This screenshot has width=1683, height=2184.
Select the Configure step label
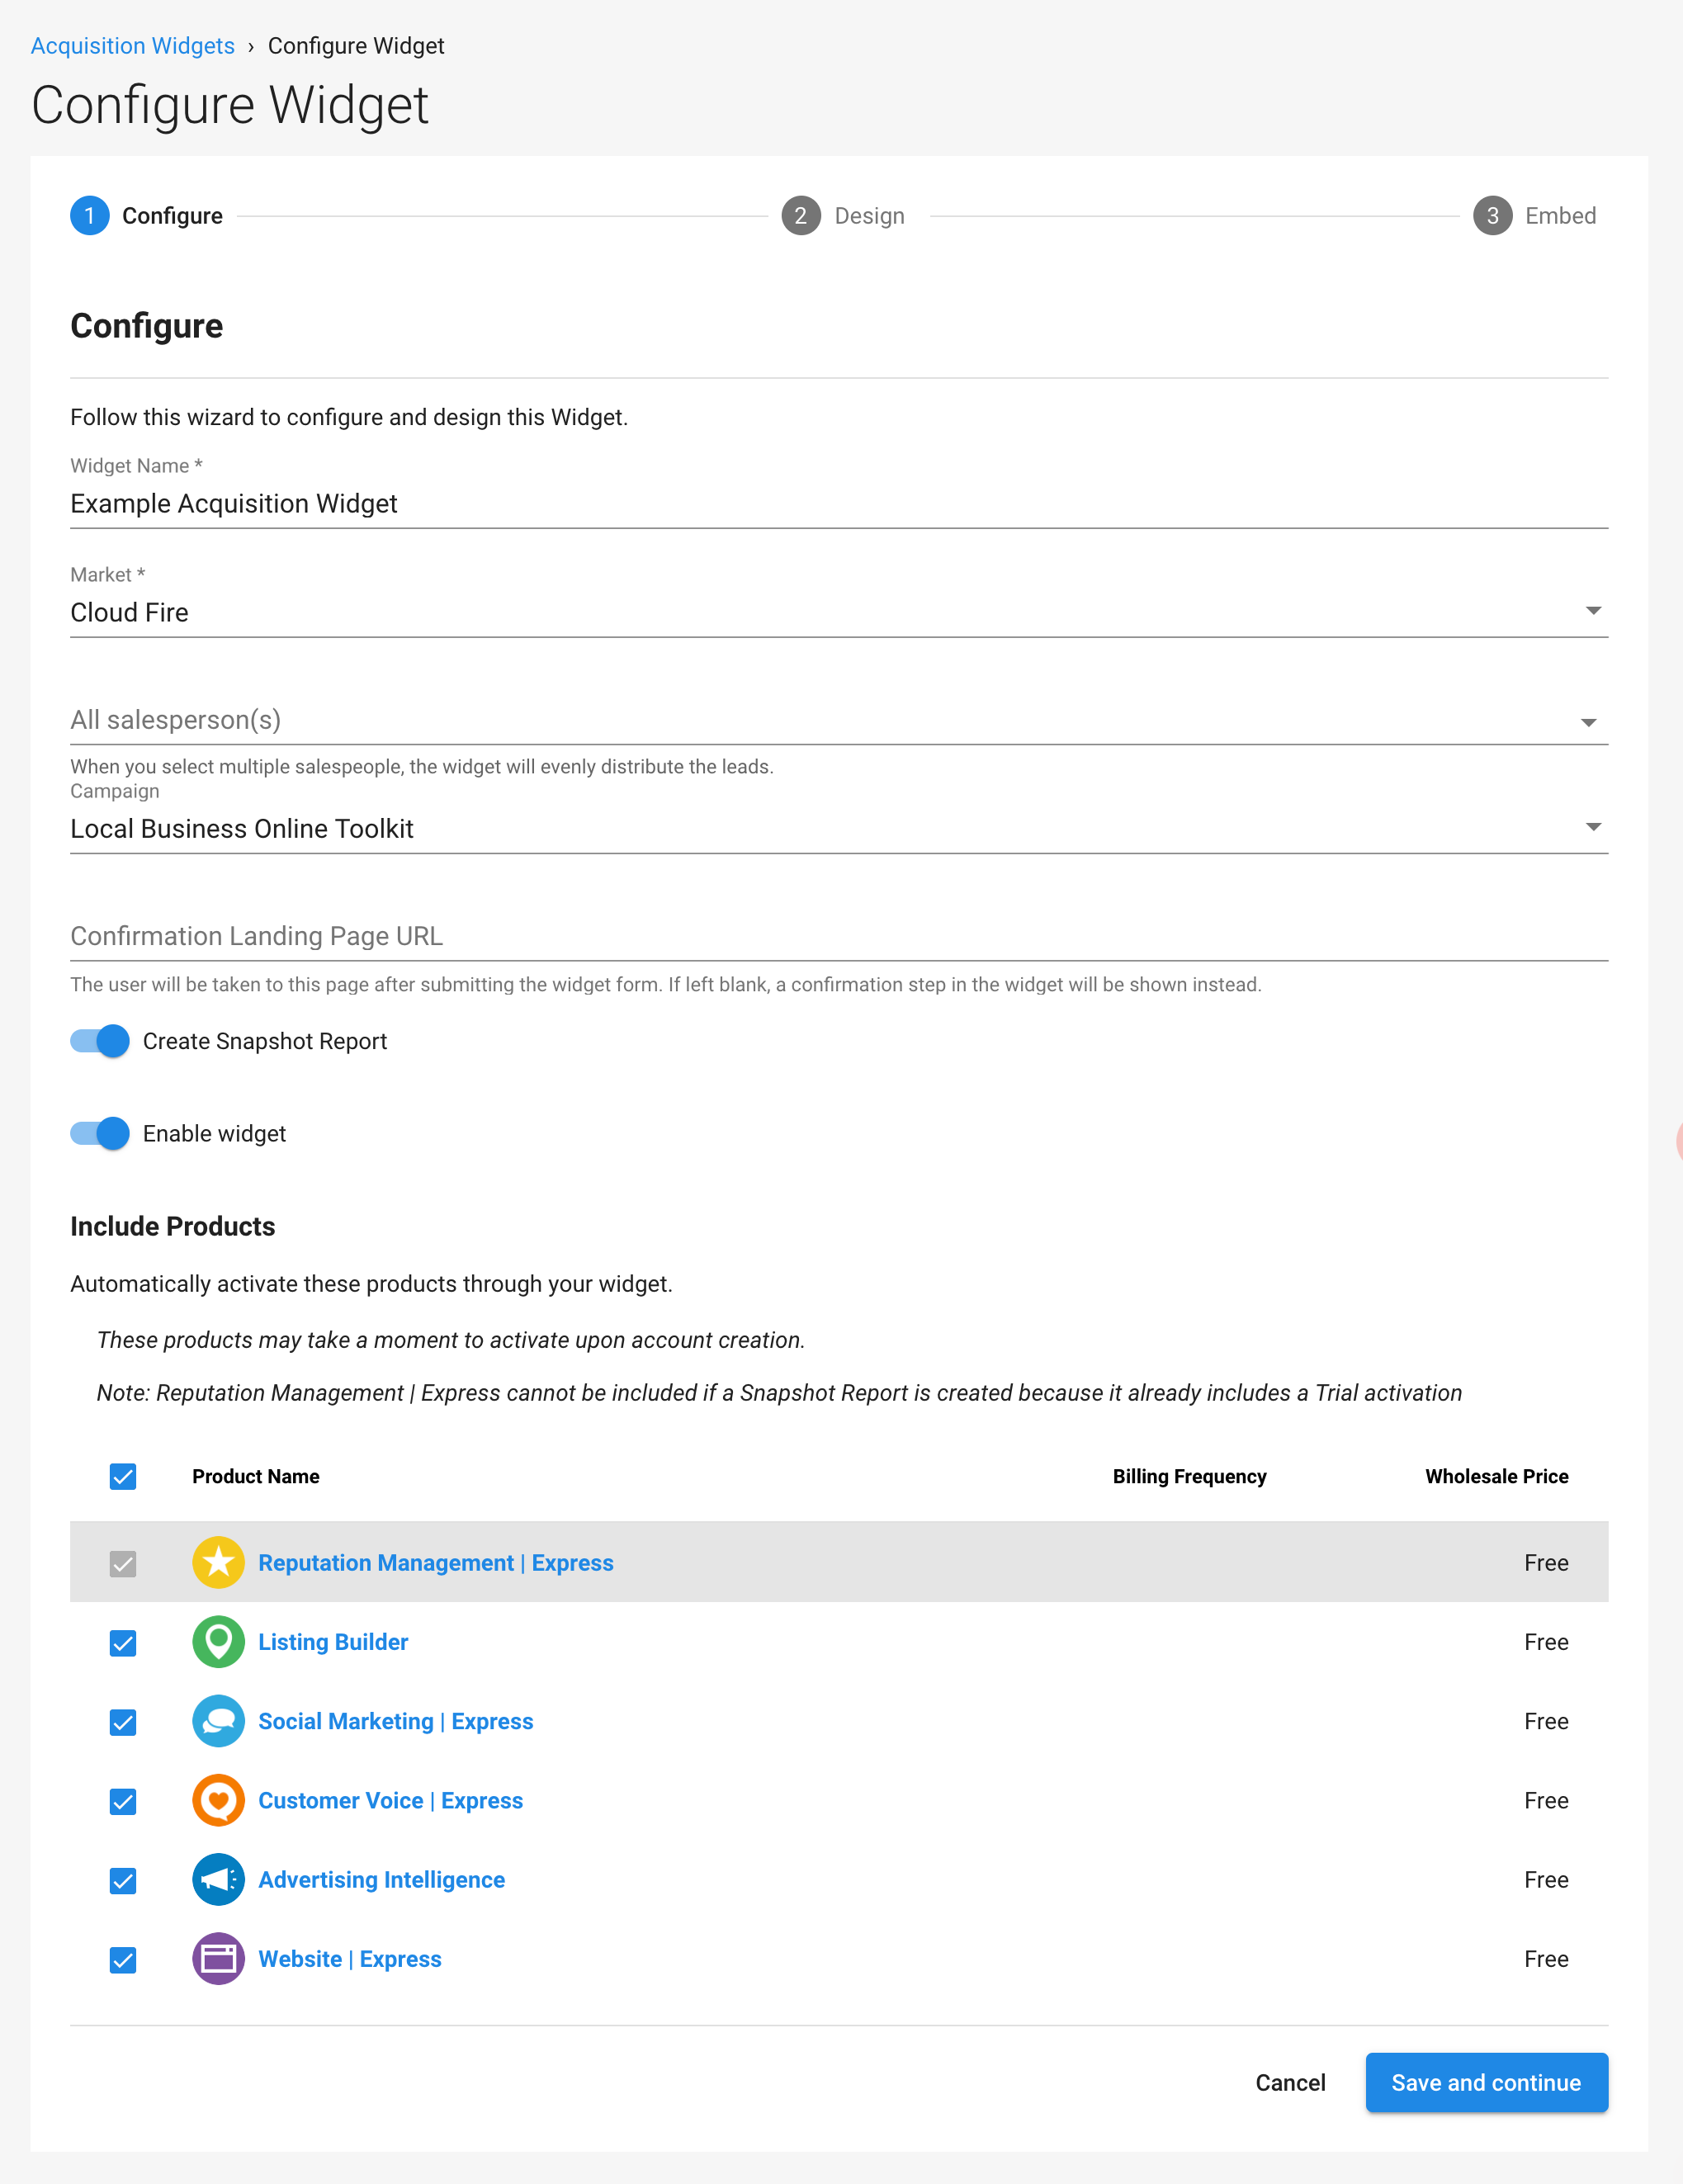[172, 216]
